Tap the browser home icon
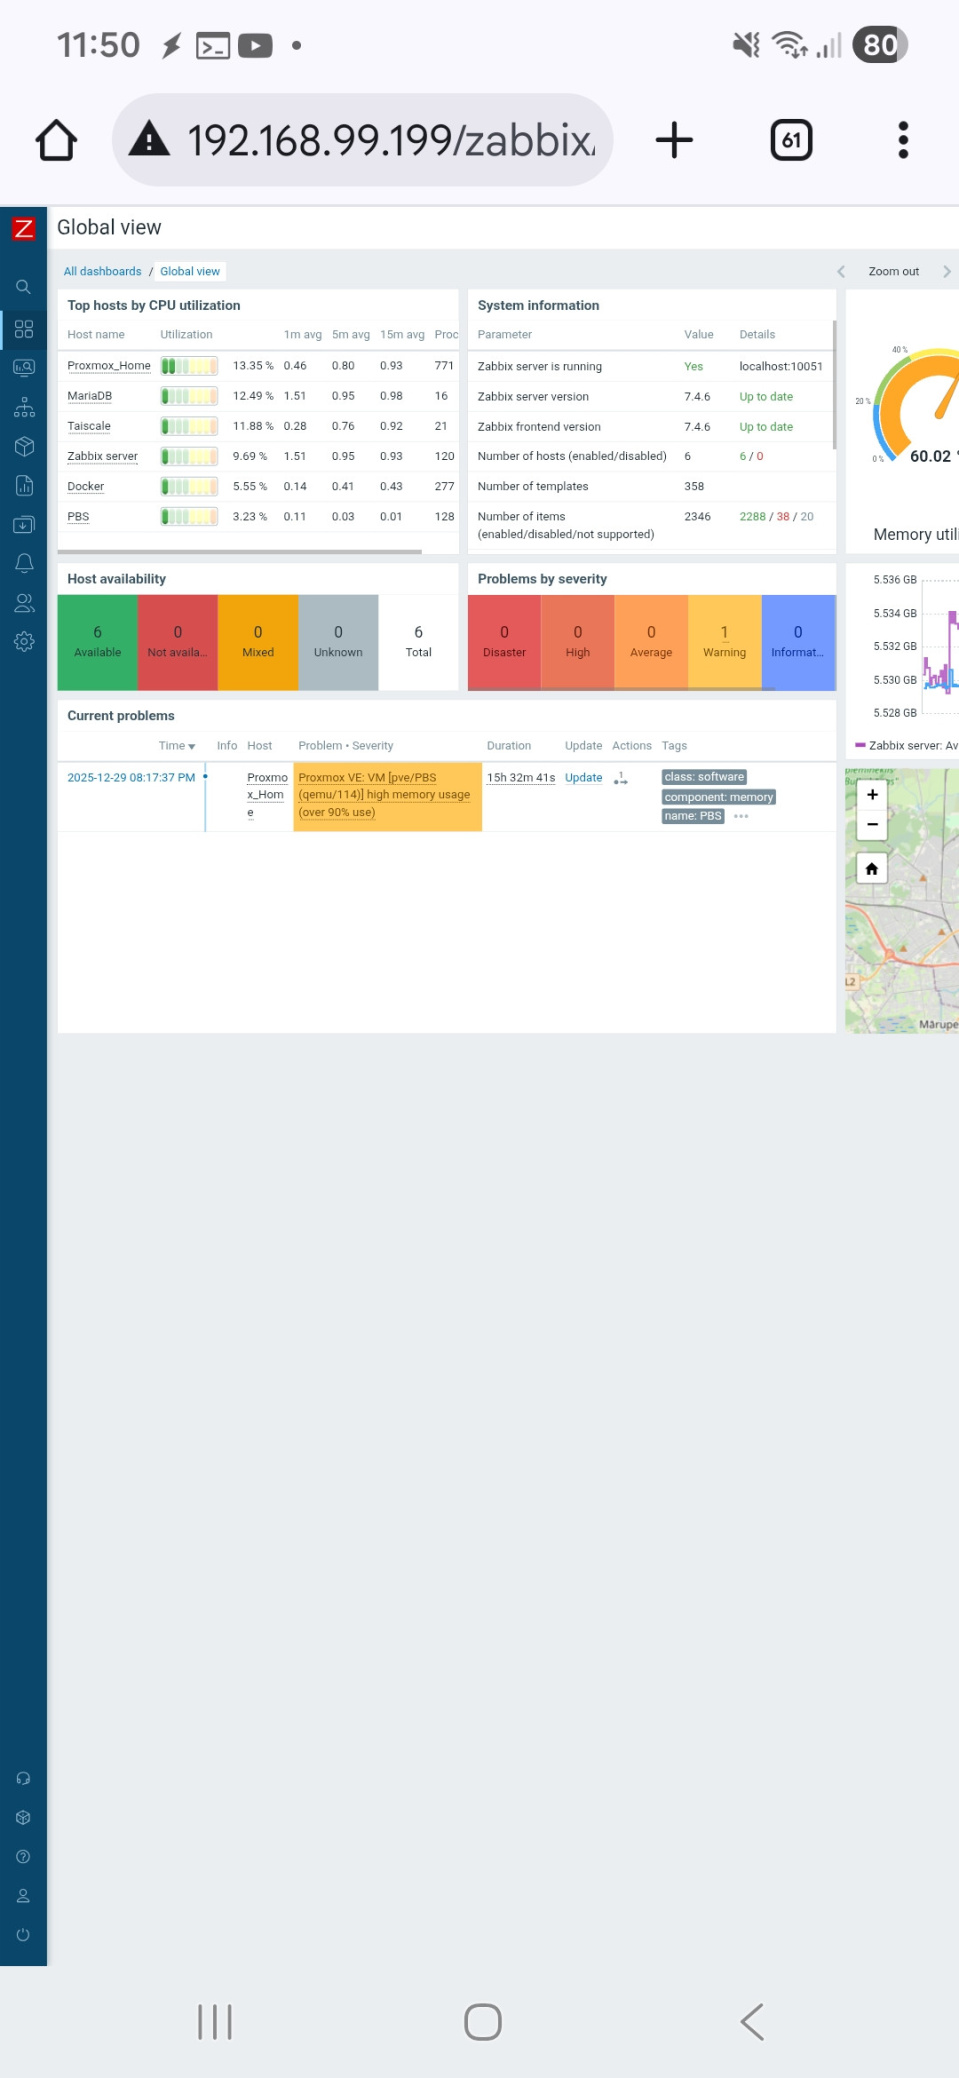This screenshot has width=959, height=2078. [56, 140]
